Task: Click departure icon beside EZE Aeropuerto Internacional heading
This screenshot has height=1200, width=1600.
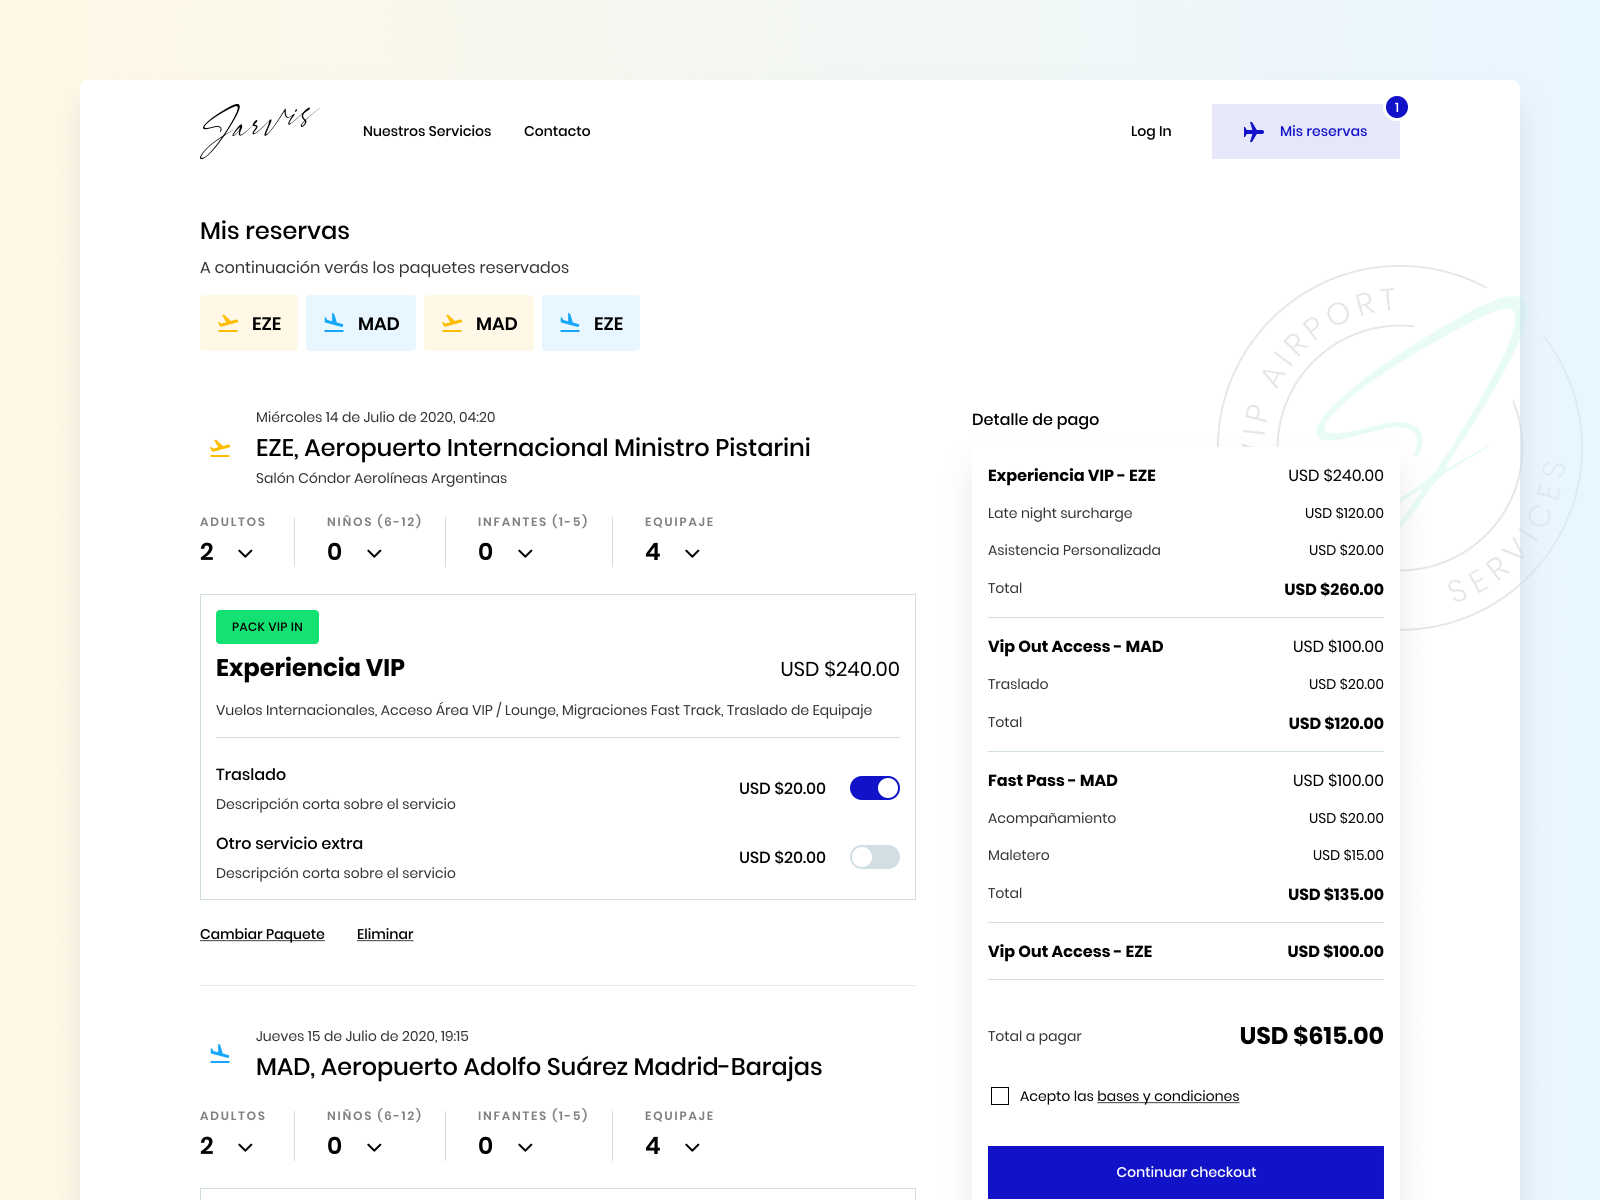Action: pos(220,448)
